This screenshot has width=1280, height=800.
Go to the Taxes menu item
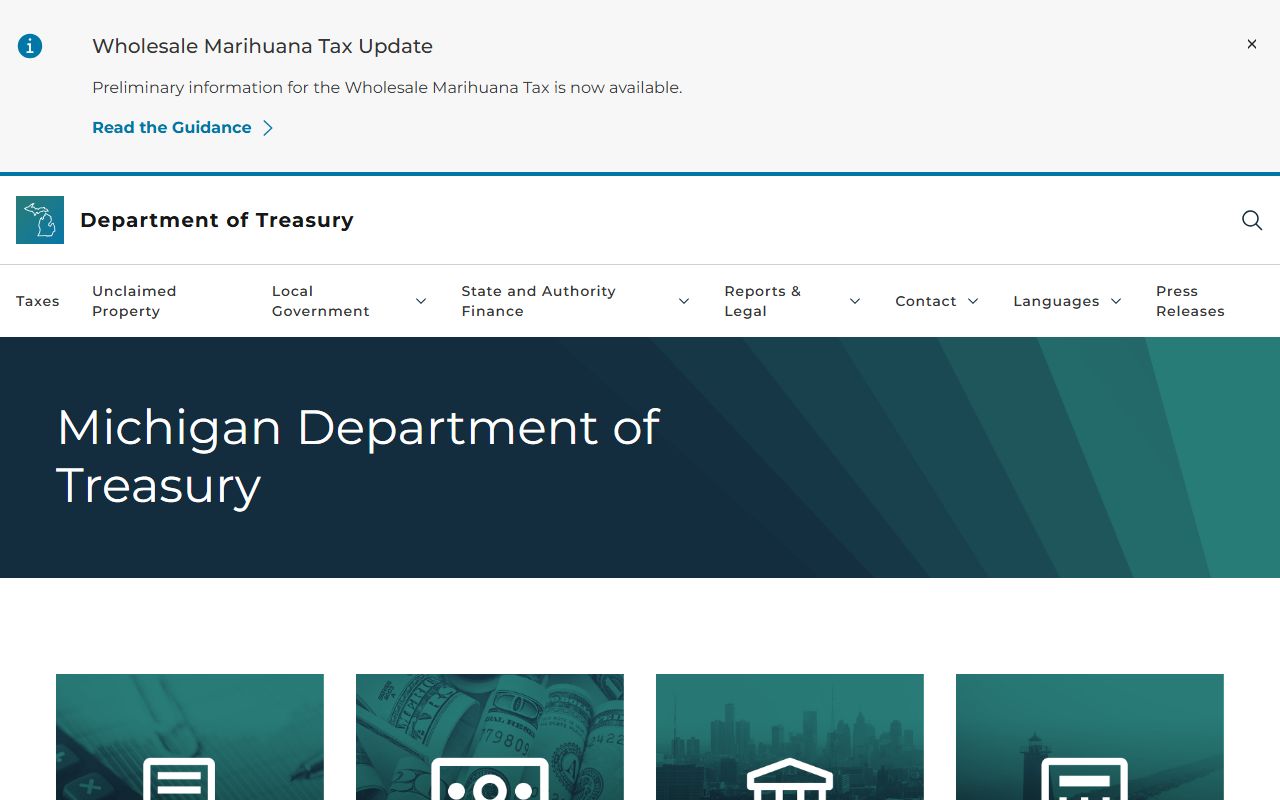tap(38, 301)
